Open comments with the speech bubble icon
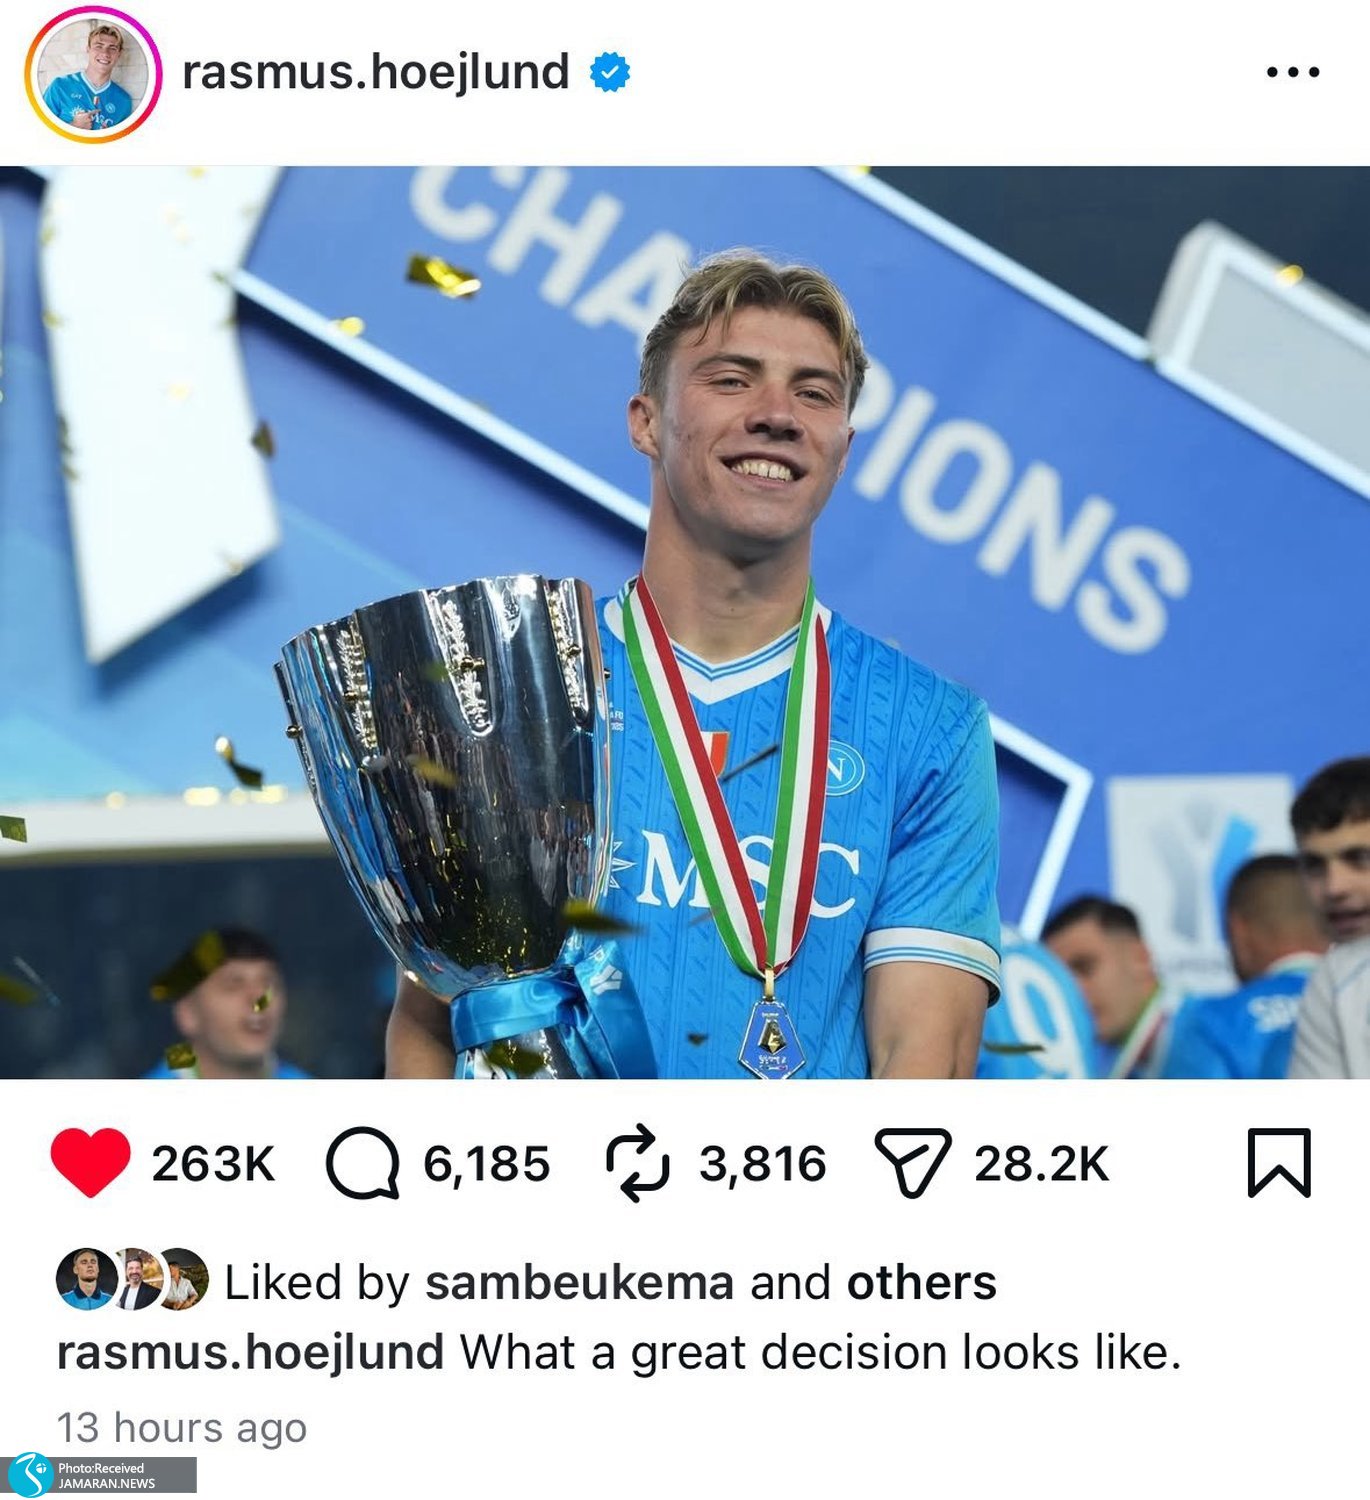The height and width of the screenshot is (1500, 1370). point(363,1163)
